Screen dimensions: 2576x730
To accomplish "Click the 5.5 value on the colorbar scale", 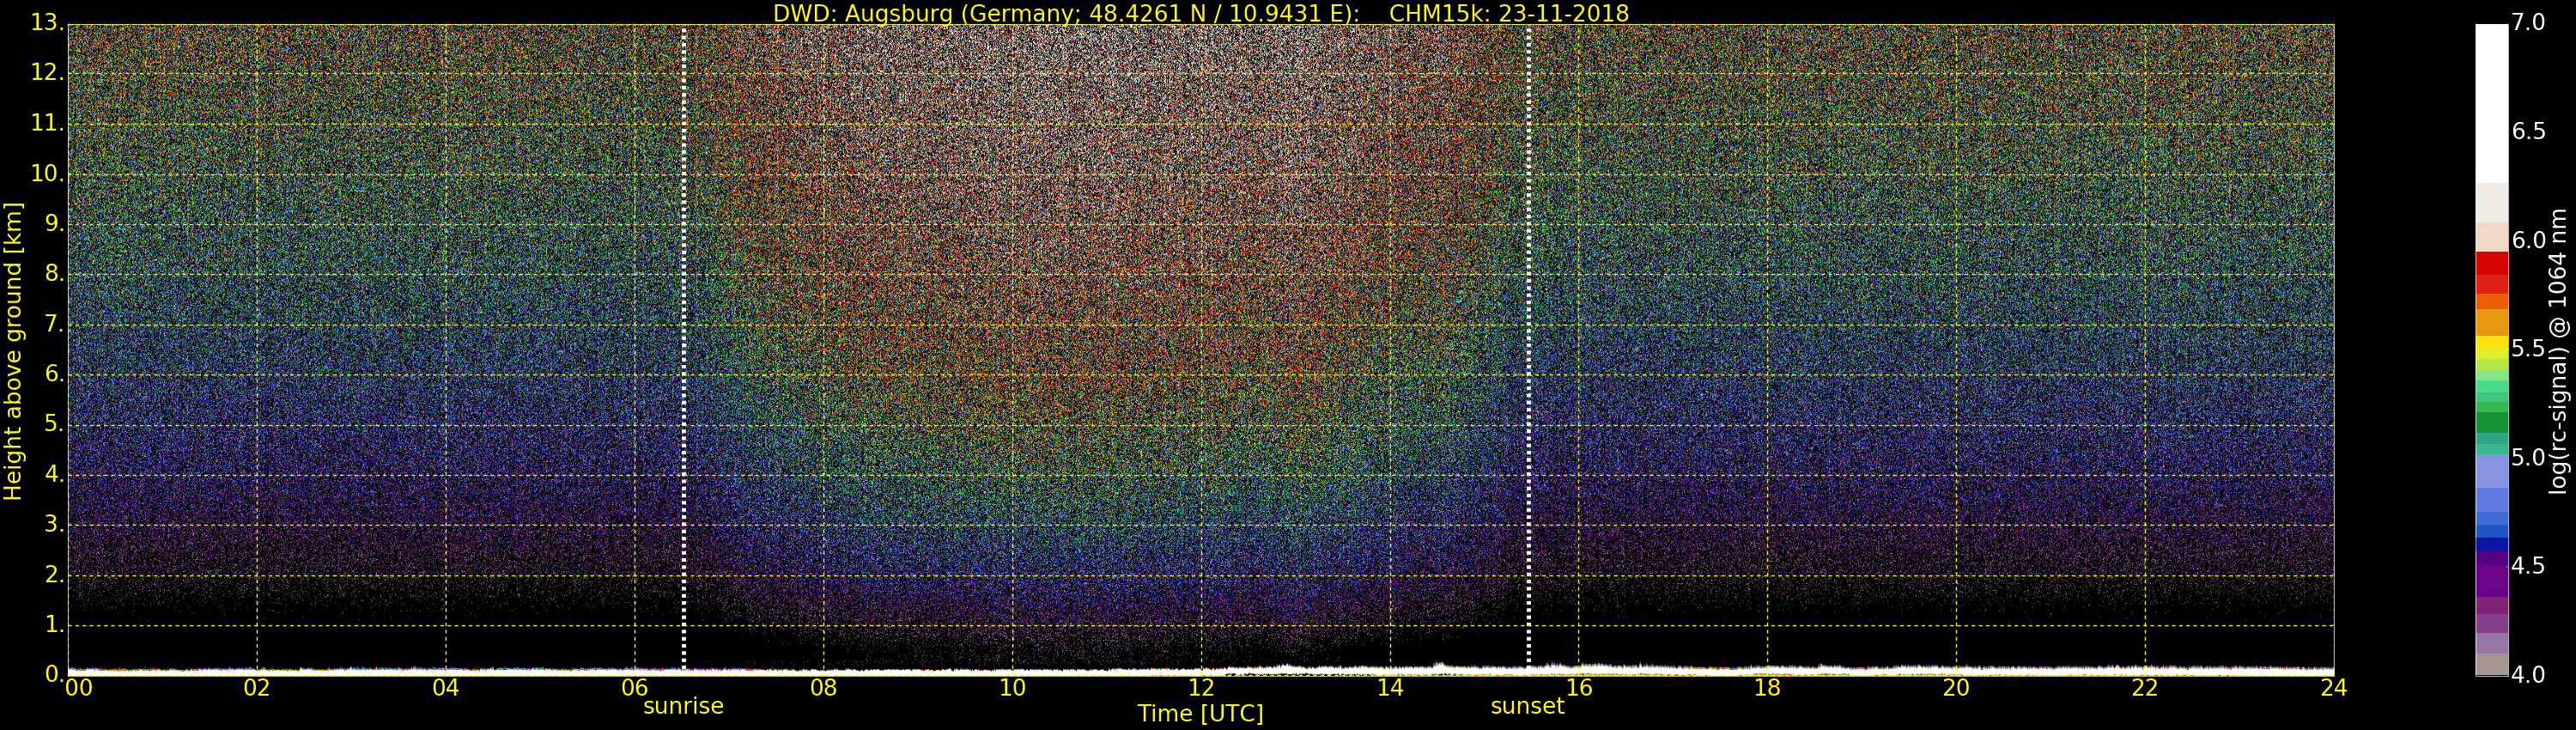I will click(2528, 349).
